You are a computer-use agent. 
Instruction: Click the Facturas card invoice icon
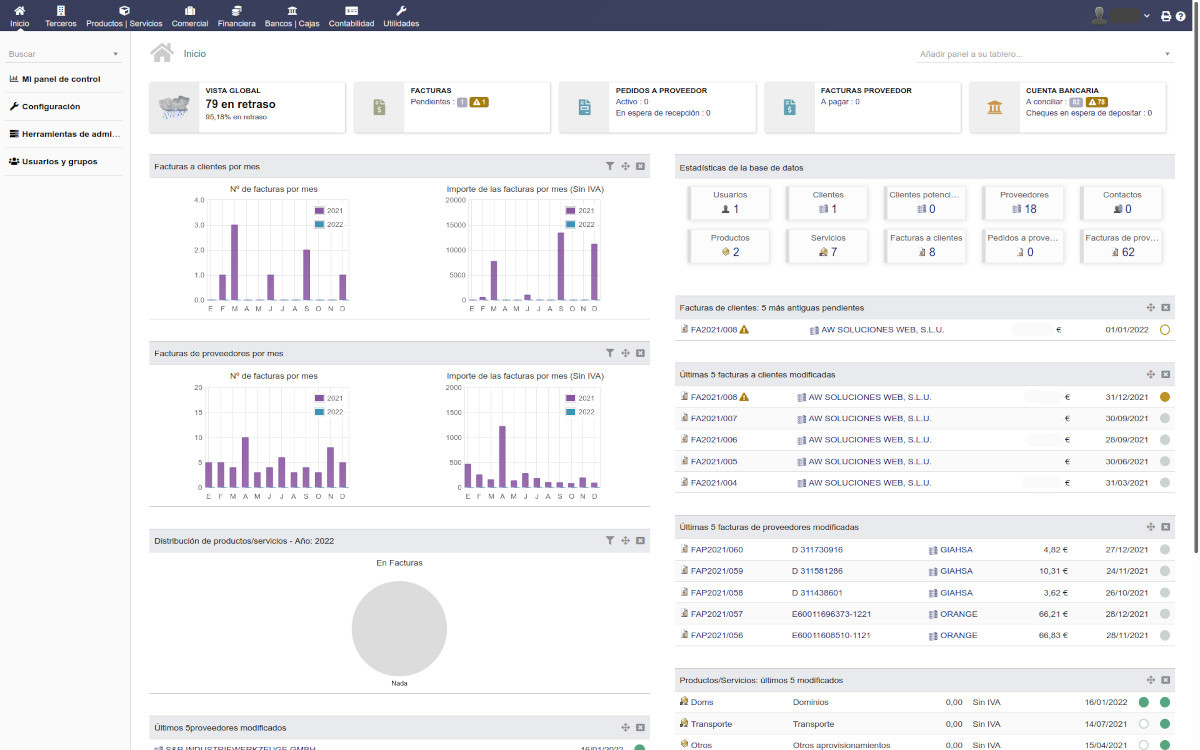point(380,107)
